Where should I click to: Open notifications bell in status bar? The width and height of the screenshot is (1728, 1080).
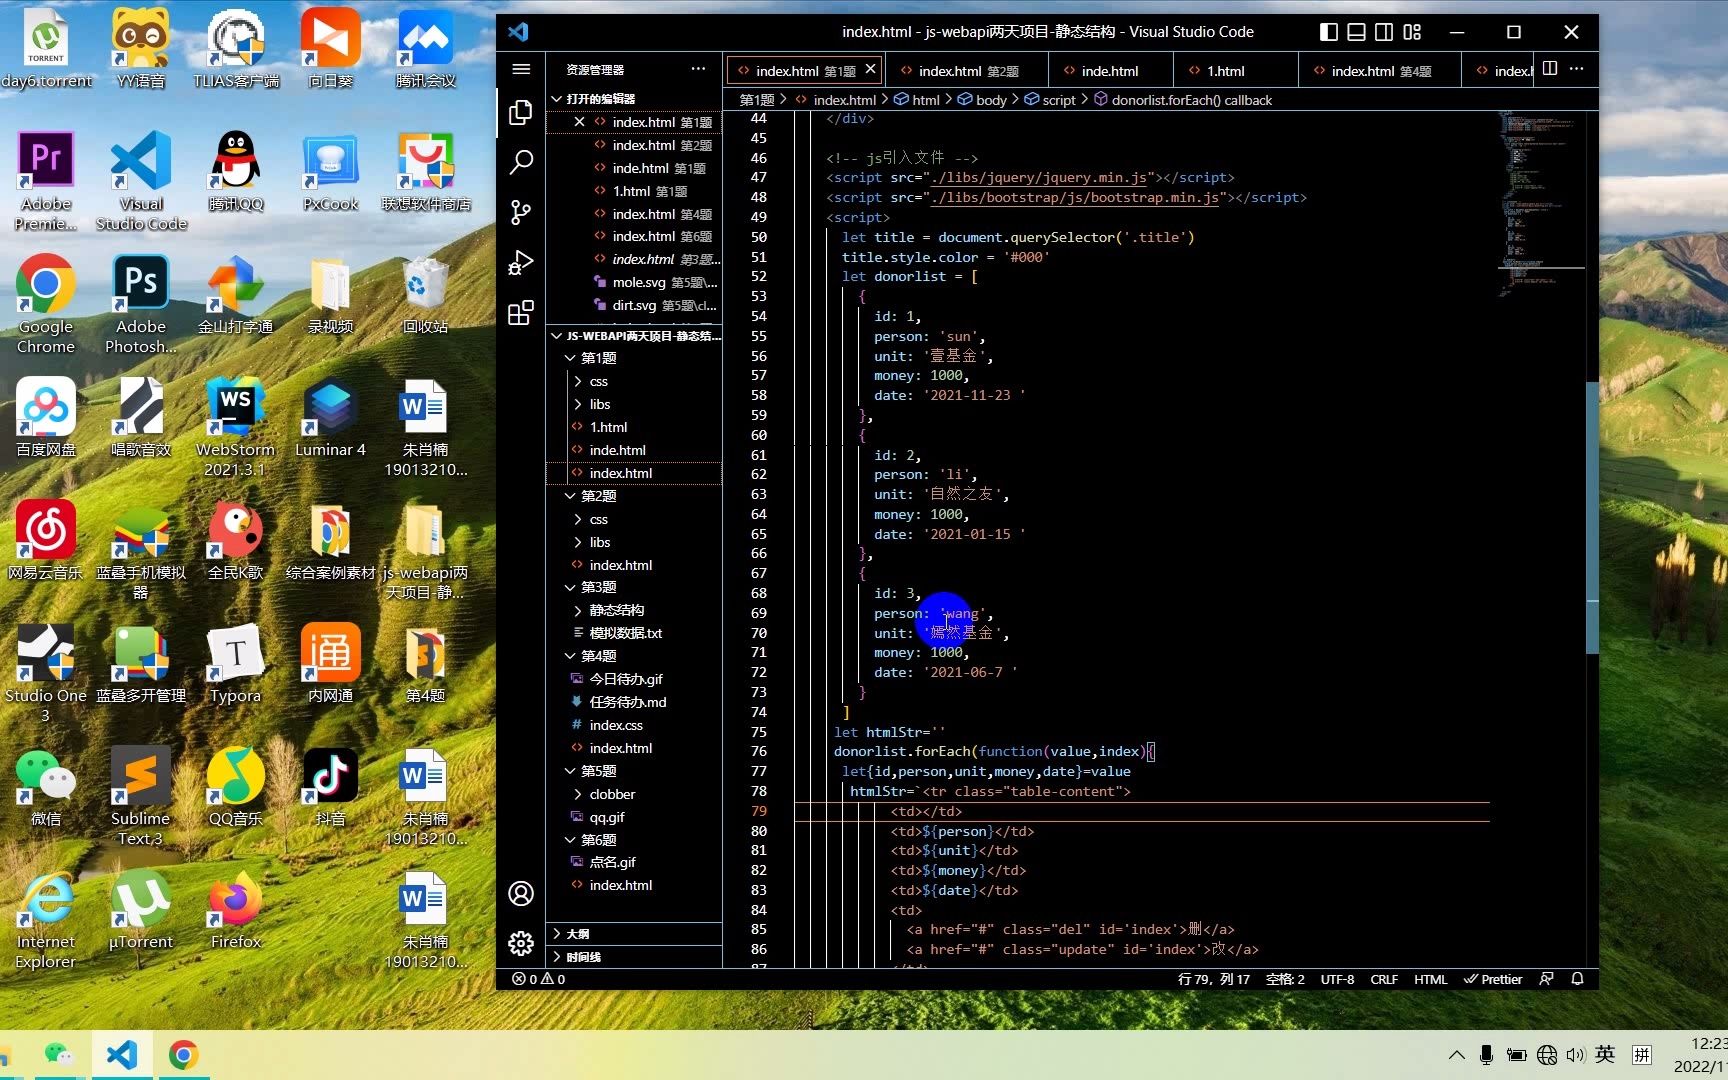tap(1577, 979)
